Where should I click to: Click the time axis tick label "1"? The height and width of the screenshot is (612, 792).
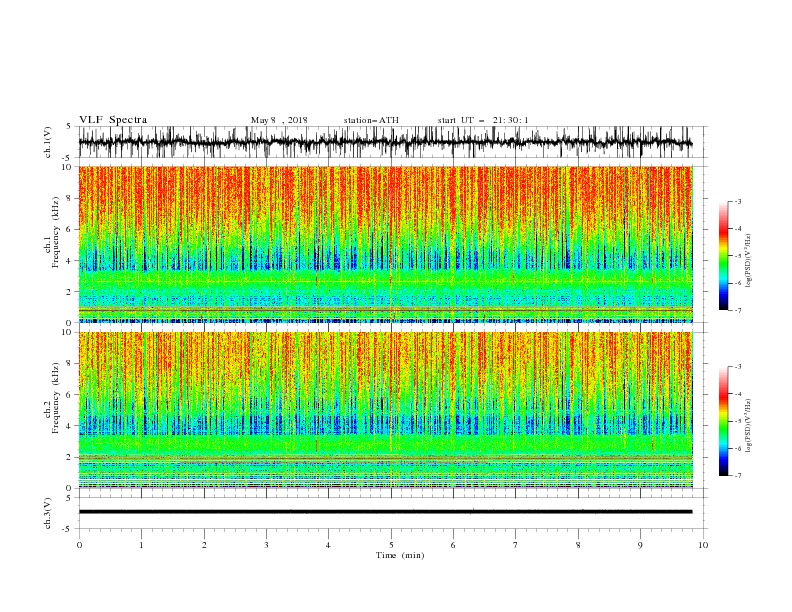point(141,545)
